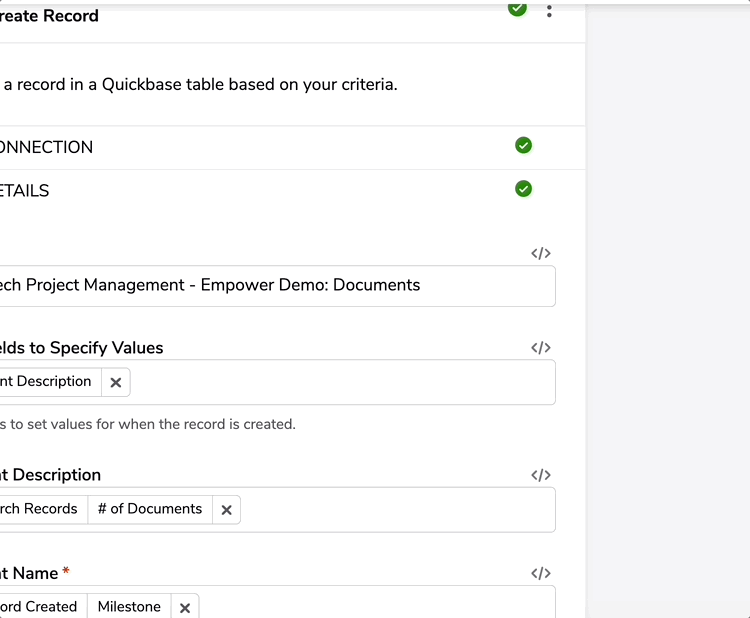Click the green check icon on the Details row

point(523,189)
